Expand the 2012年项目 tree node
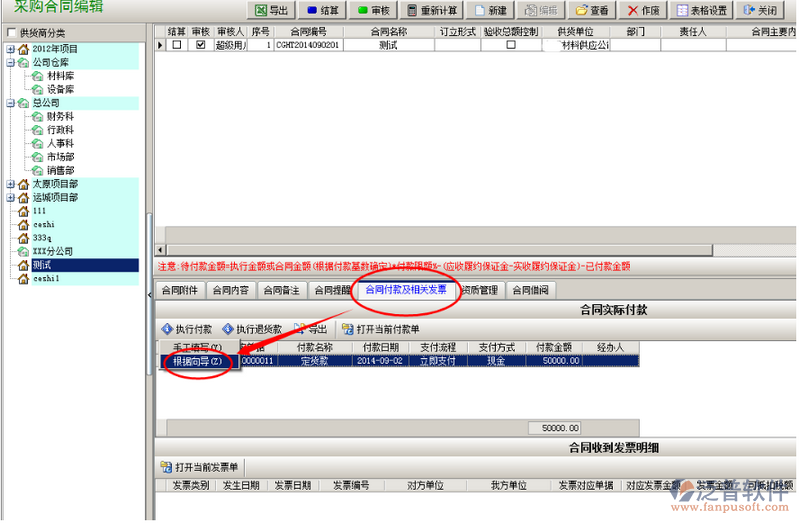The width and height of the screenshot is (799, 523). 10,49
